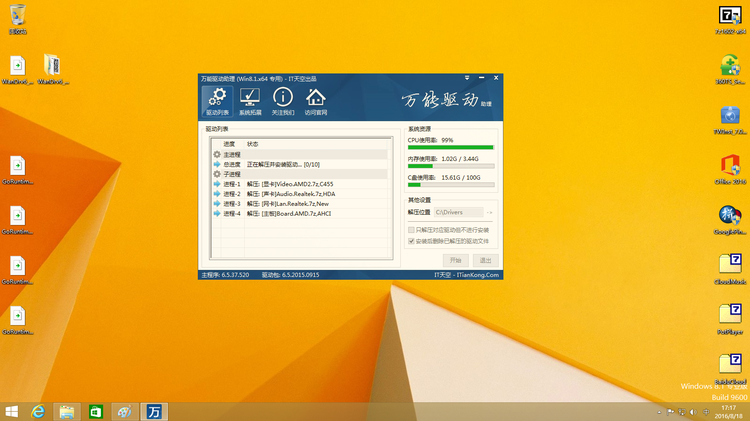This screenshot has height=421, width=750.
Task: Enable the 只解压对应驱动但不进行安装 checkbox
Action: 411,230
